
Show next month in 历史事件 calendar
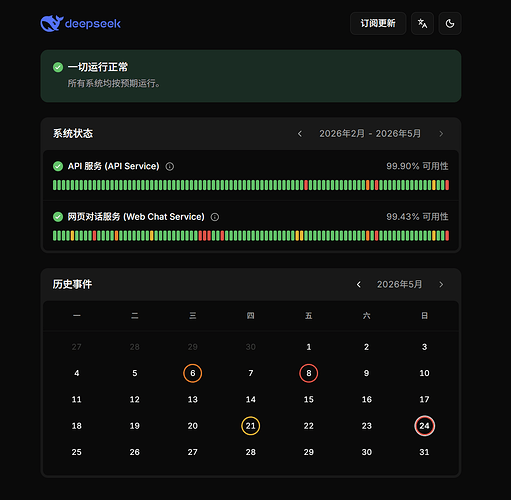441,284
